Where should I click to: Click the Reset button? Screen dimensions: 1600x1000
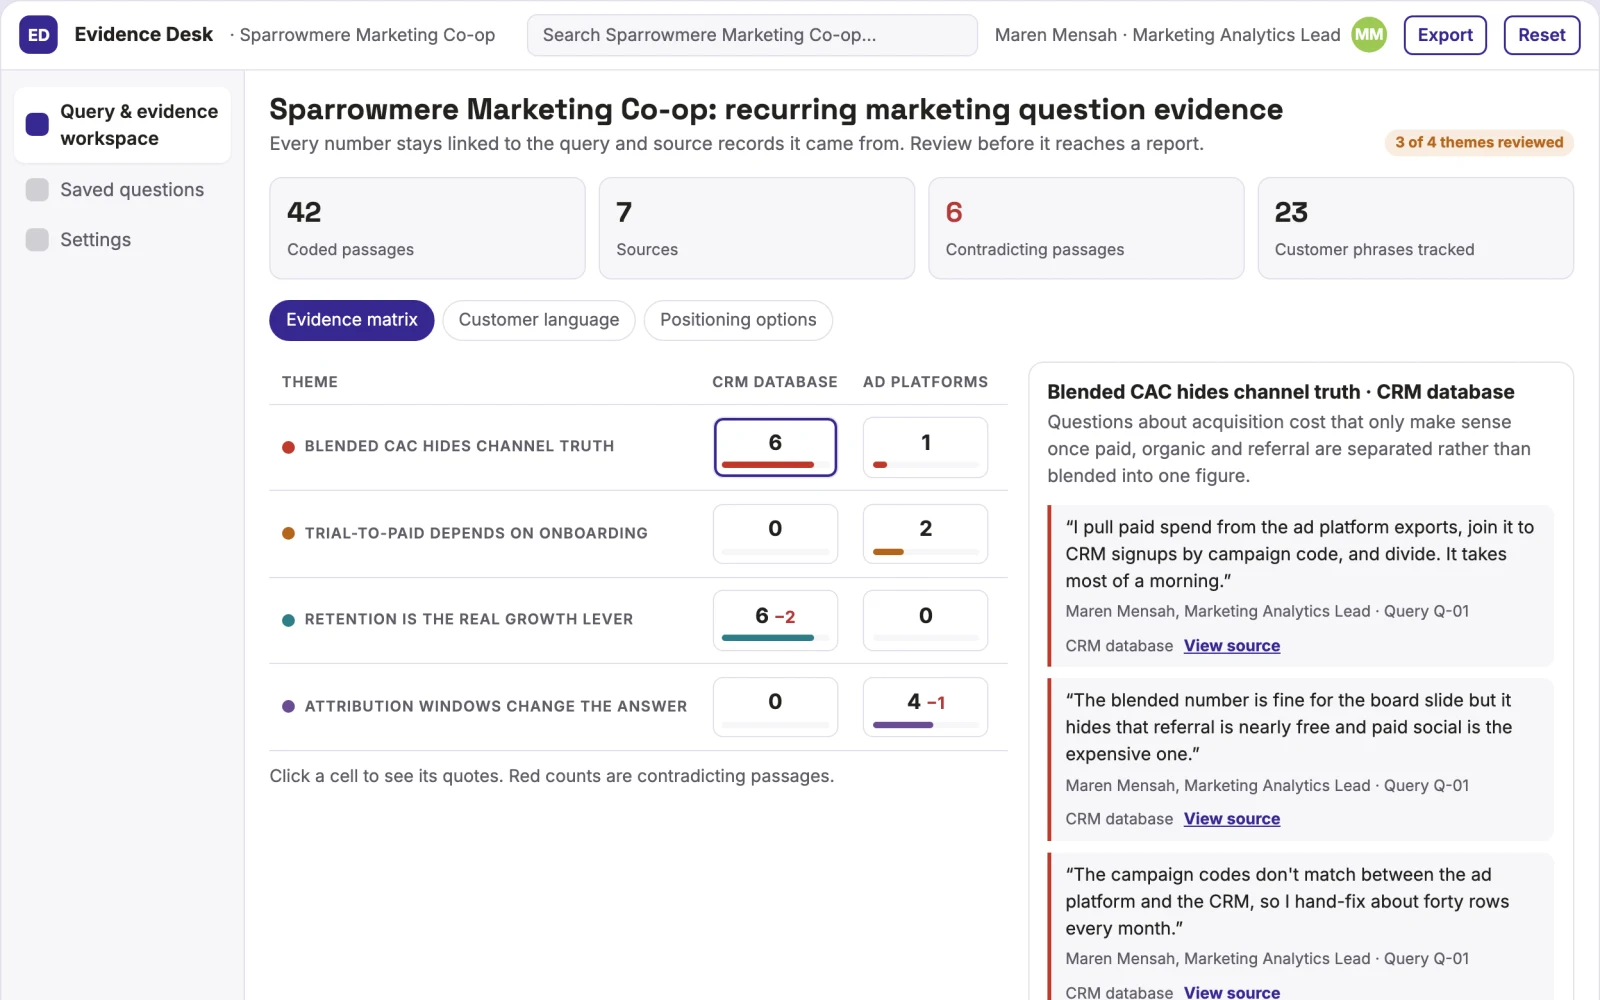click(1541, 35)
